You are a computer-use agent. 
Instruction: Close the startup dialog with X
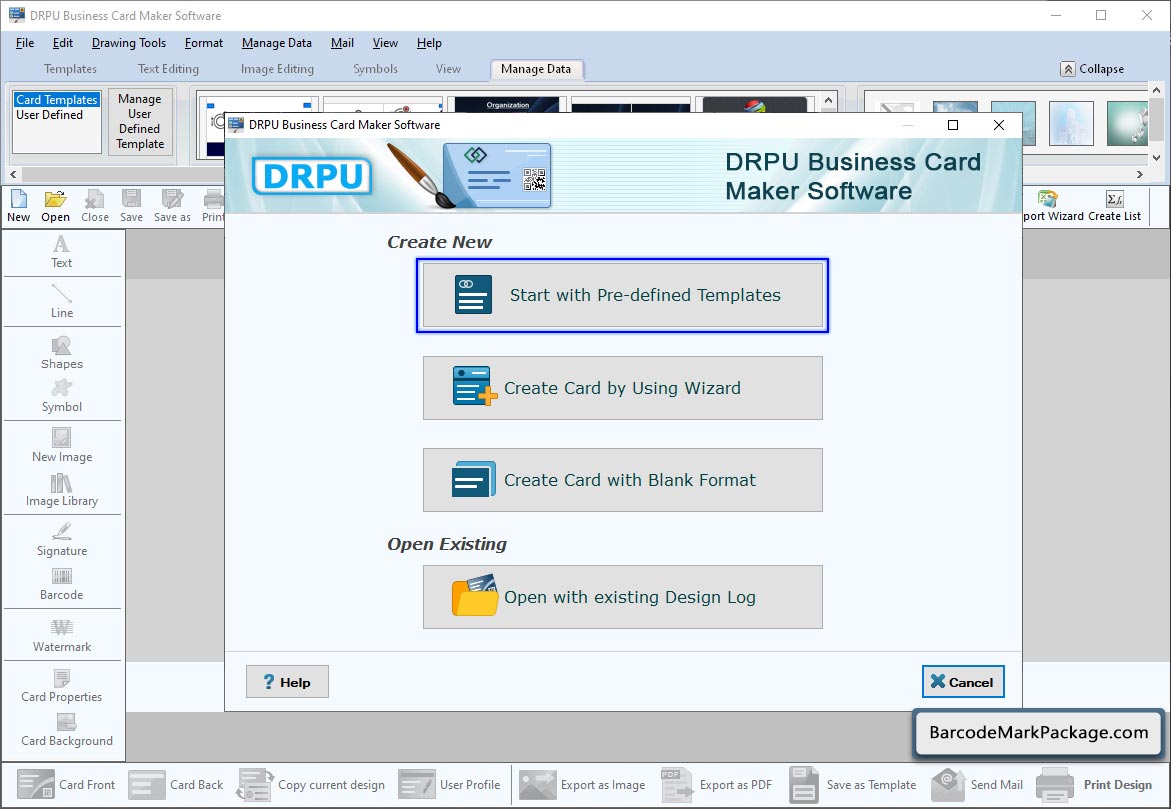tap(998, 125)
